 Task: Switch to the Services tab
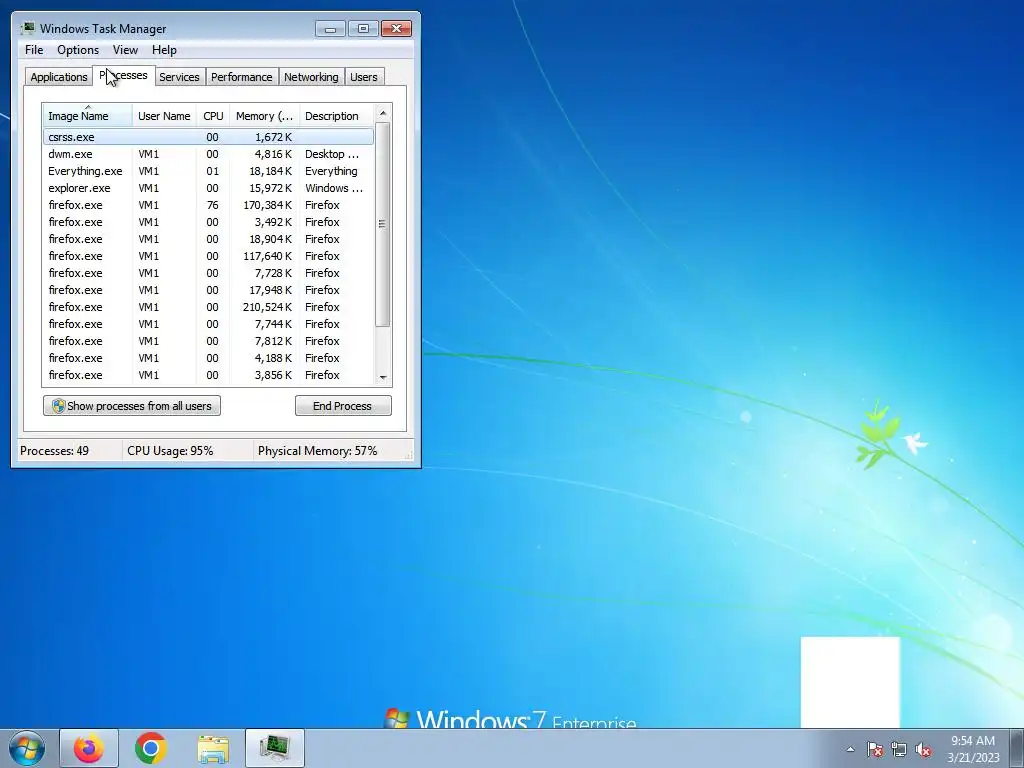pos(180,77)
